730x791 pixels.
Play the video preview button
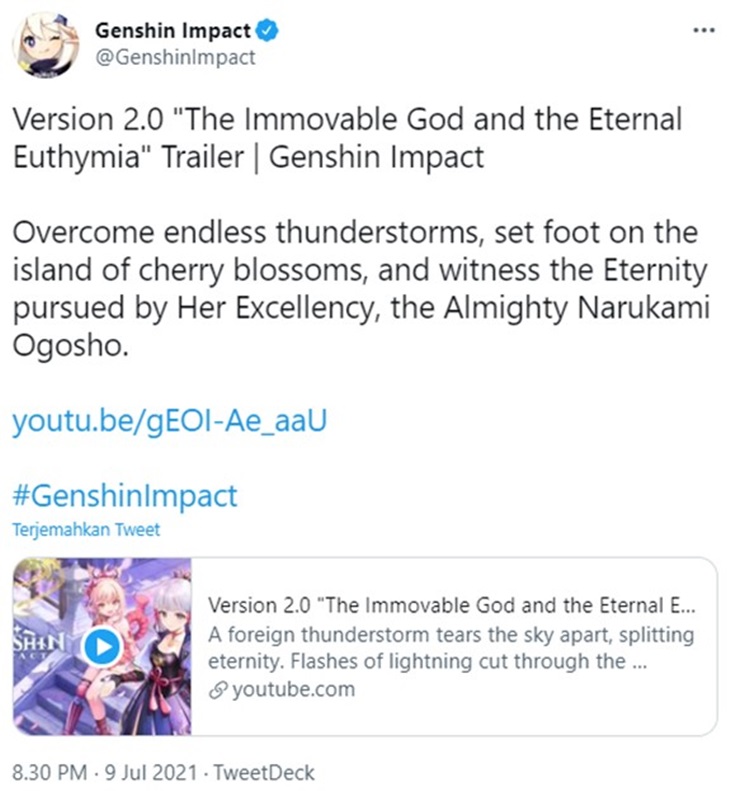coord(102,646)
